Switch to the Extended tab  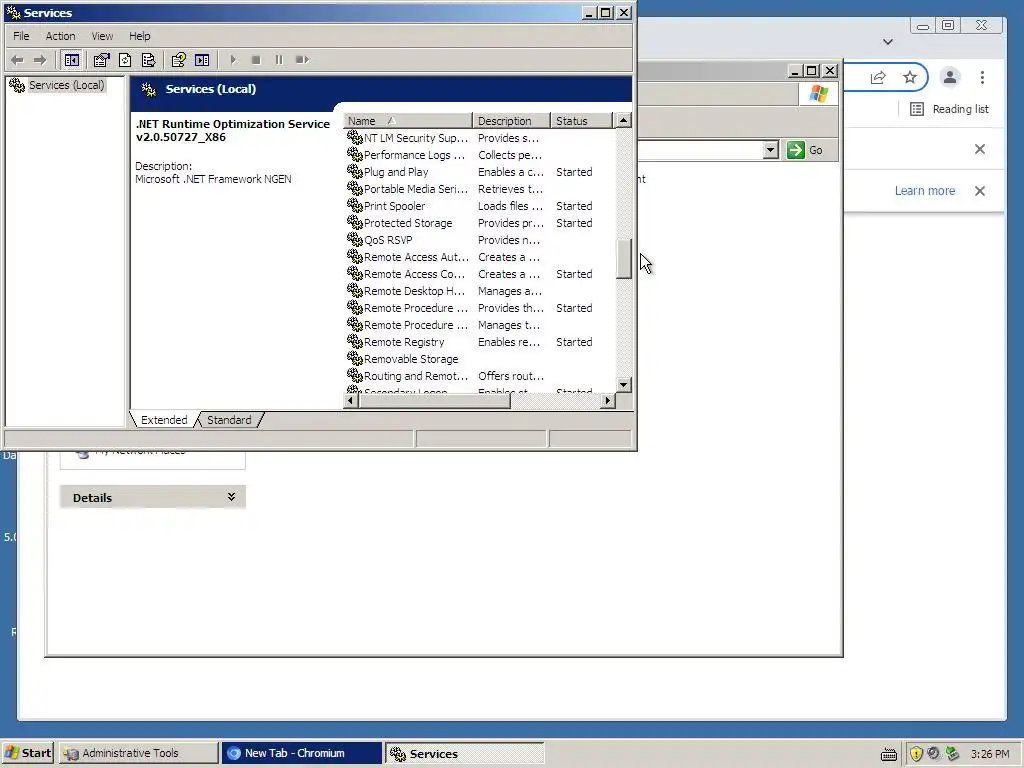point(164,420)
